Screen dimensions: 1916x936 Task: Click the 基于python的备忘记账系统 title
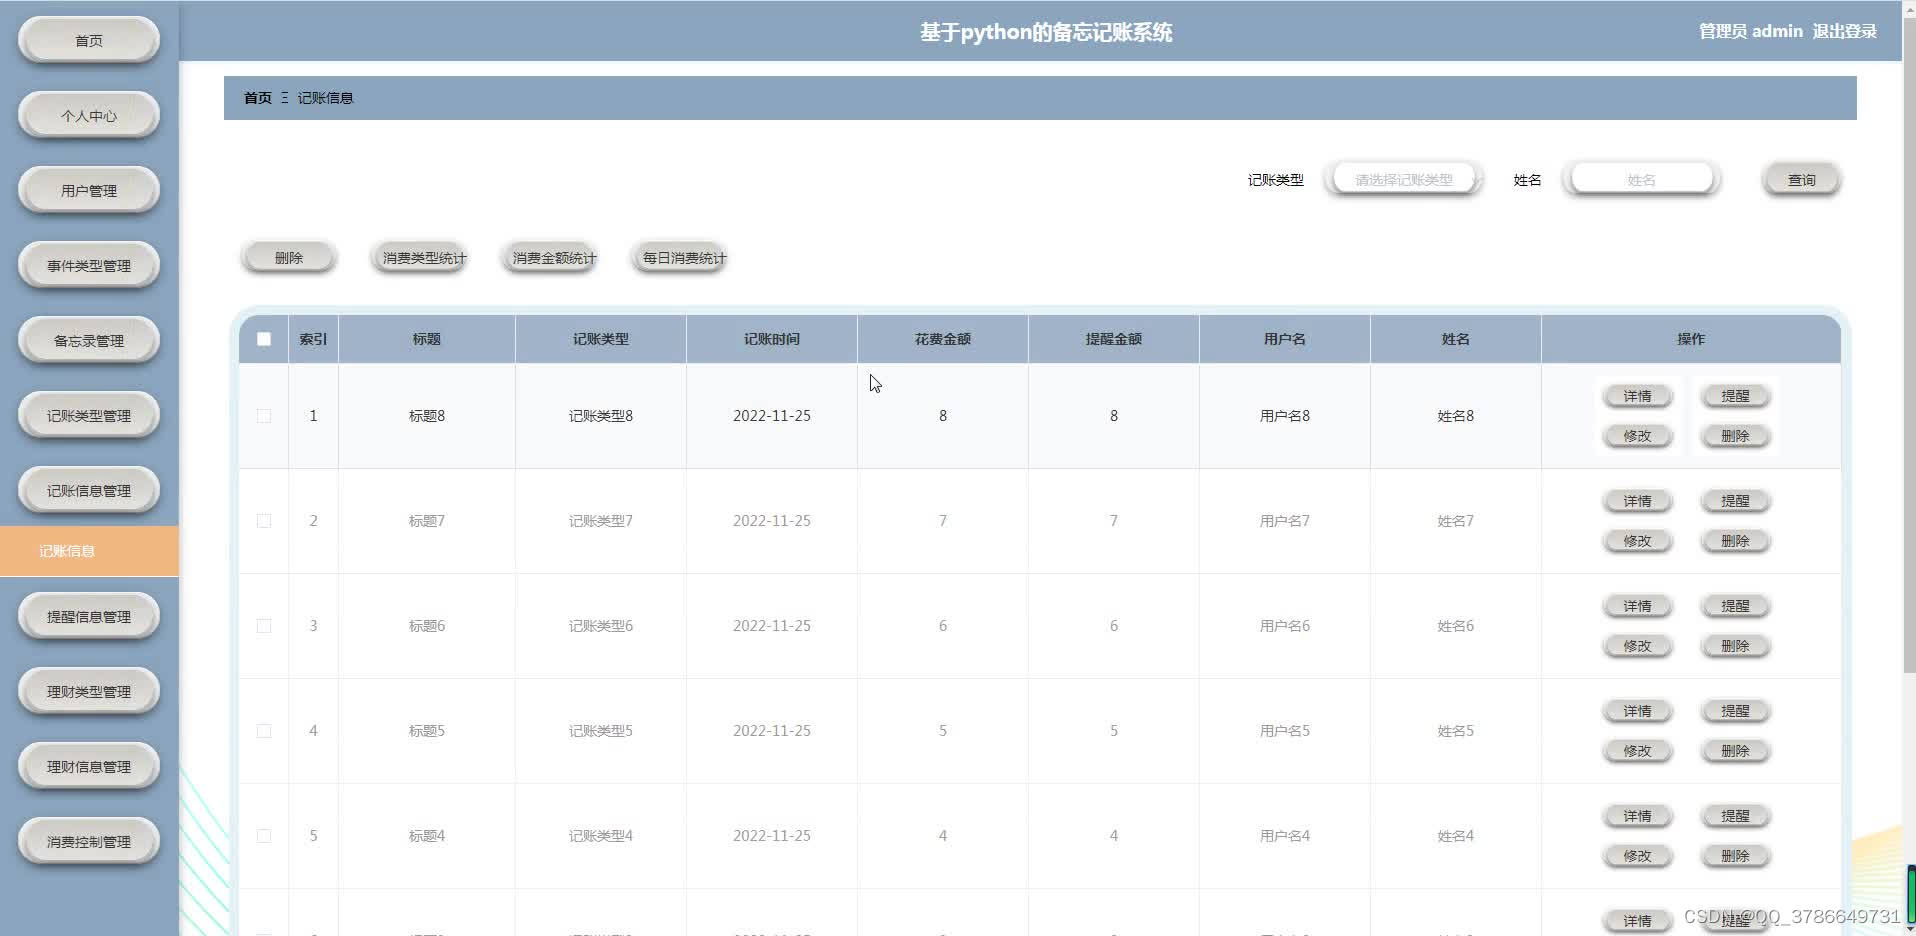(x=1046, y=32)
